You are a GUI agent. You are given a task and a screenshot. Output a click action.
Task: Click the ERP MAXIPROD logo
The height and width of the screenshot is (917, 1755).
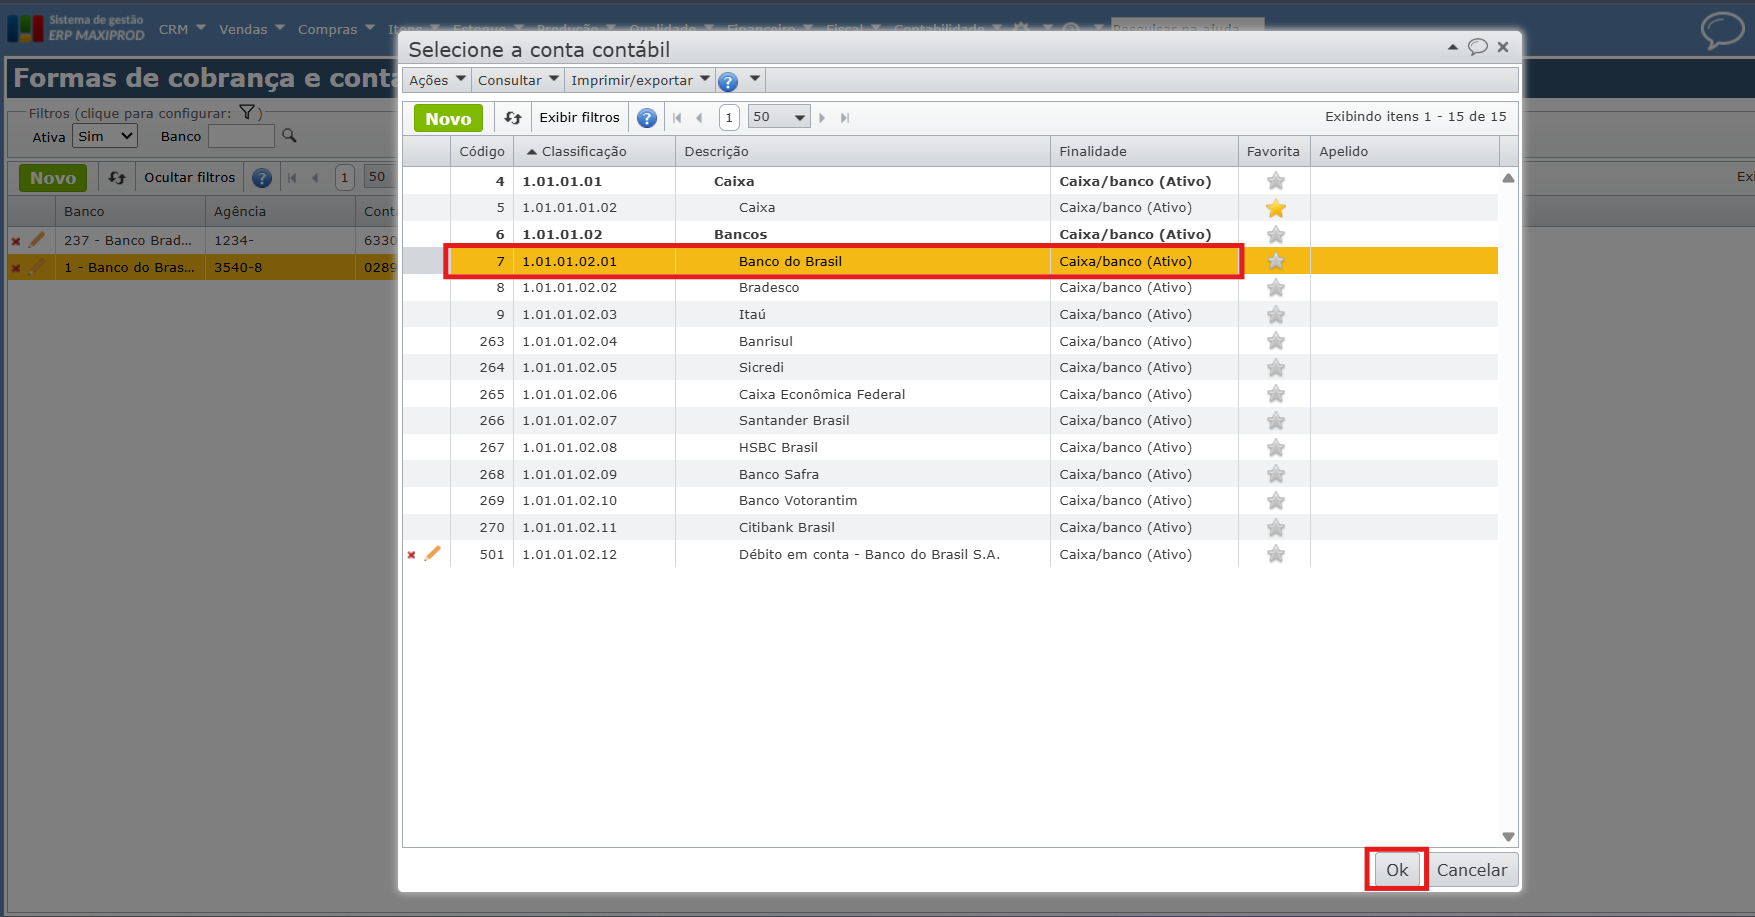coord(76,28)
